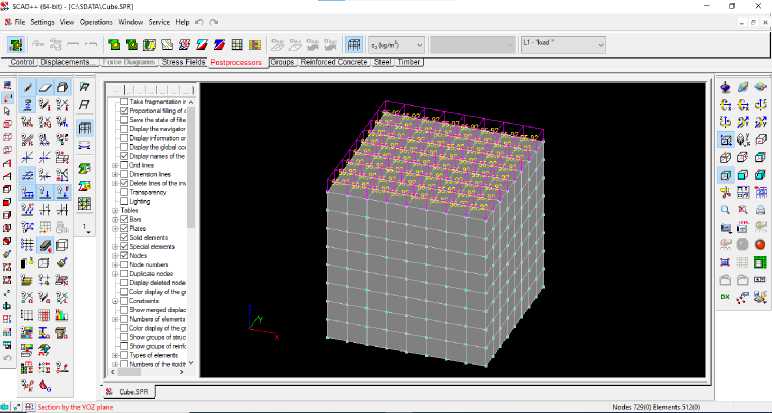Click the redo arrow next to Help
The width and height of the screenshot is (772, 413).
tap(214, 22)
